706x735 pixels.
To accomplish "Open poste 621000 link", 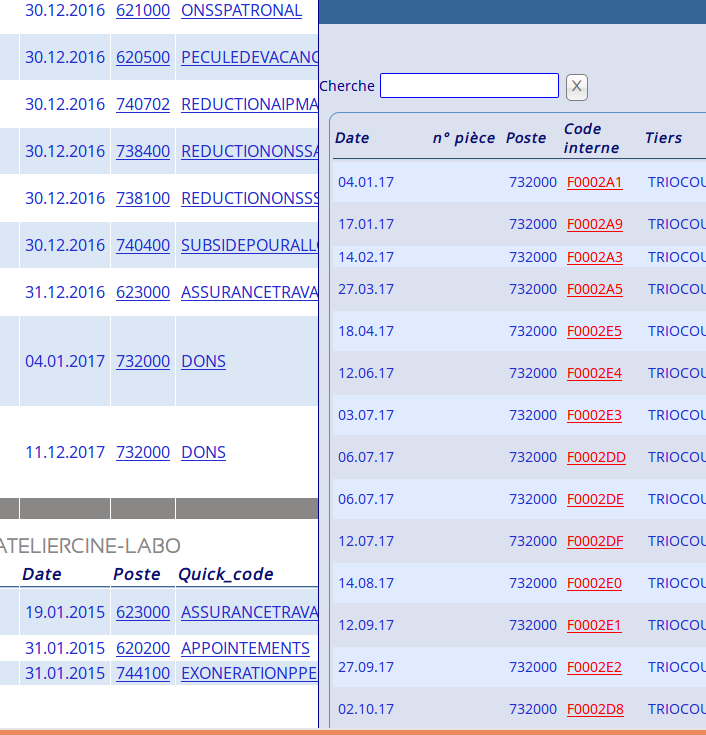I will click(x=143, y=10).
